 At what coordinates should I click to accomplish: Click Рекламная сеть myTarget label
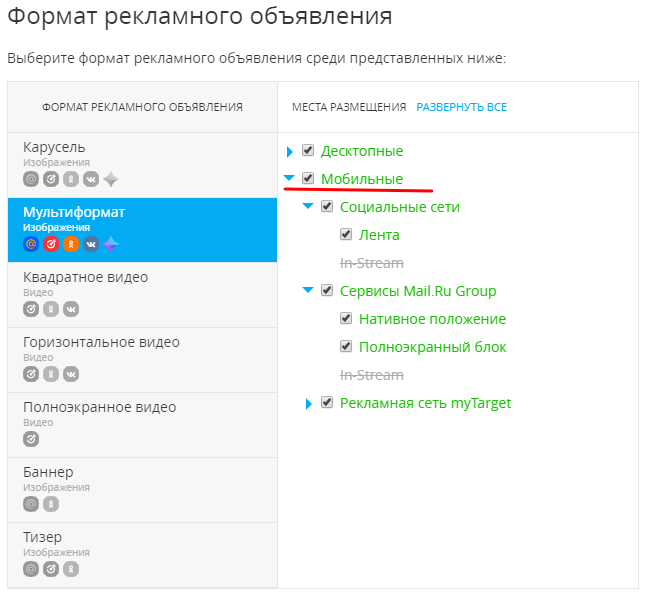425,403
